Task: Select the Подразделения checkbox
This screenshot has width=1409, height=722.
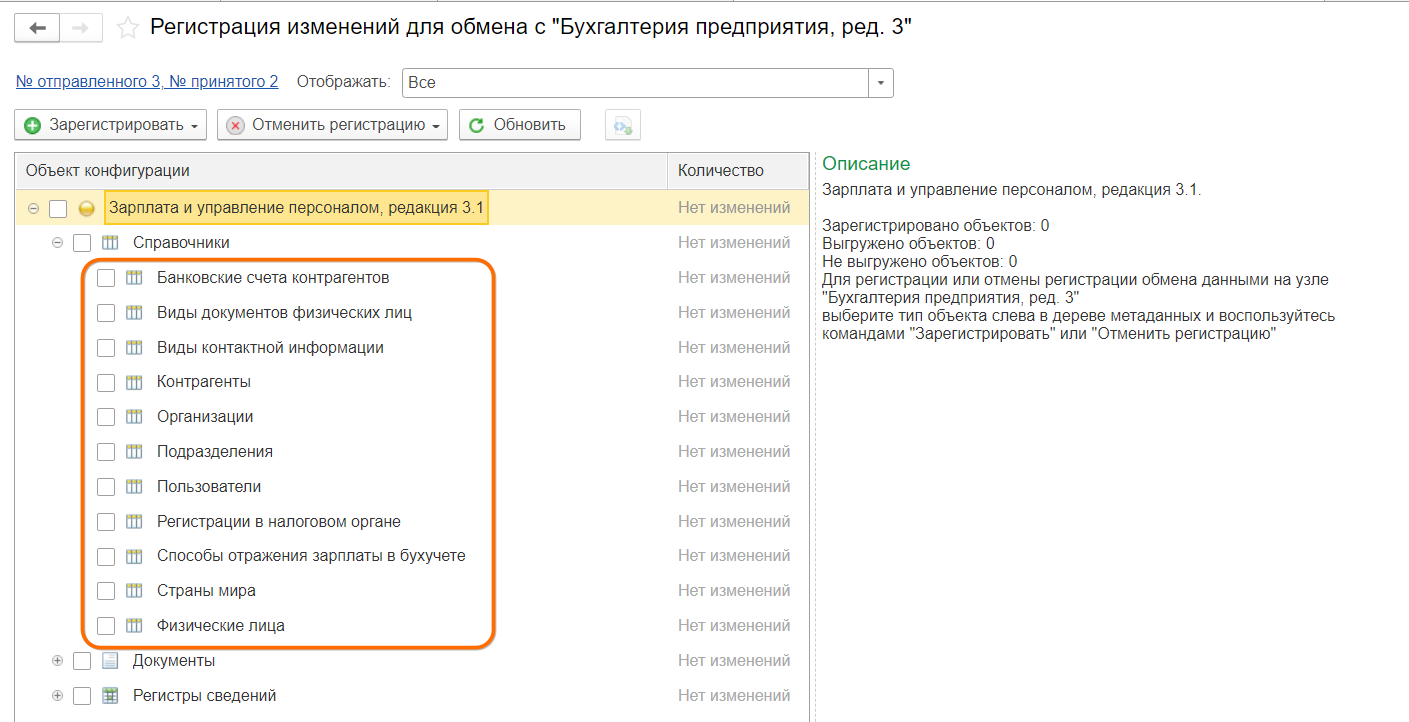Action: [x=106, y=452]
